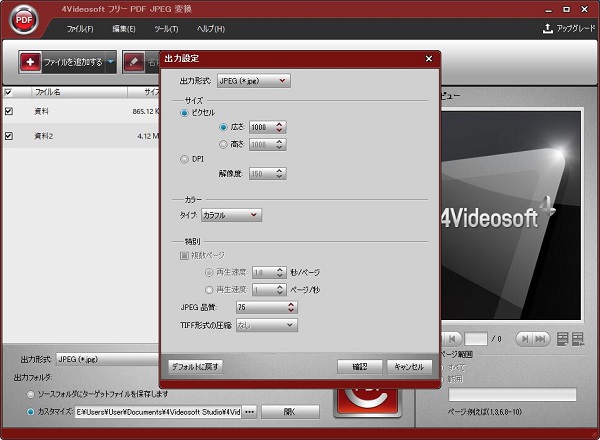Select the 高さ (height) radio option

pos(223,144)
